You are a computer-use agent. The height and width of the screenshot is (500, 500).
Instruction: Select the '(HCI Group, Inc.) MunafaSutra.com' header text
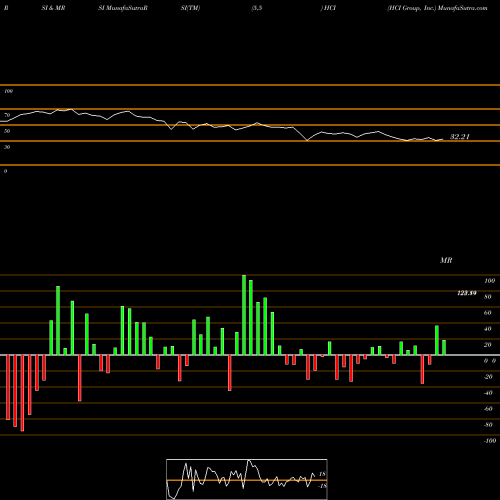click(437, 8)
